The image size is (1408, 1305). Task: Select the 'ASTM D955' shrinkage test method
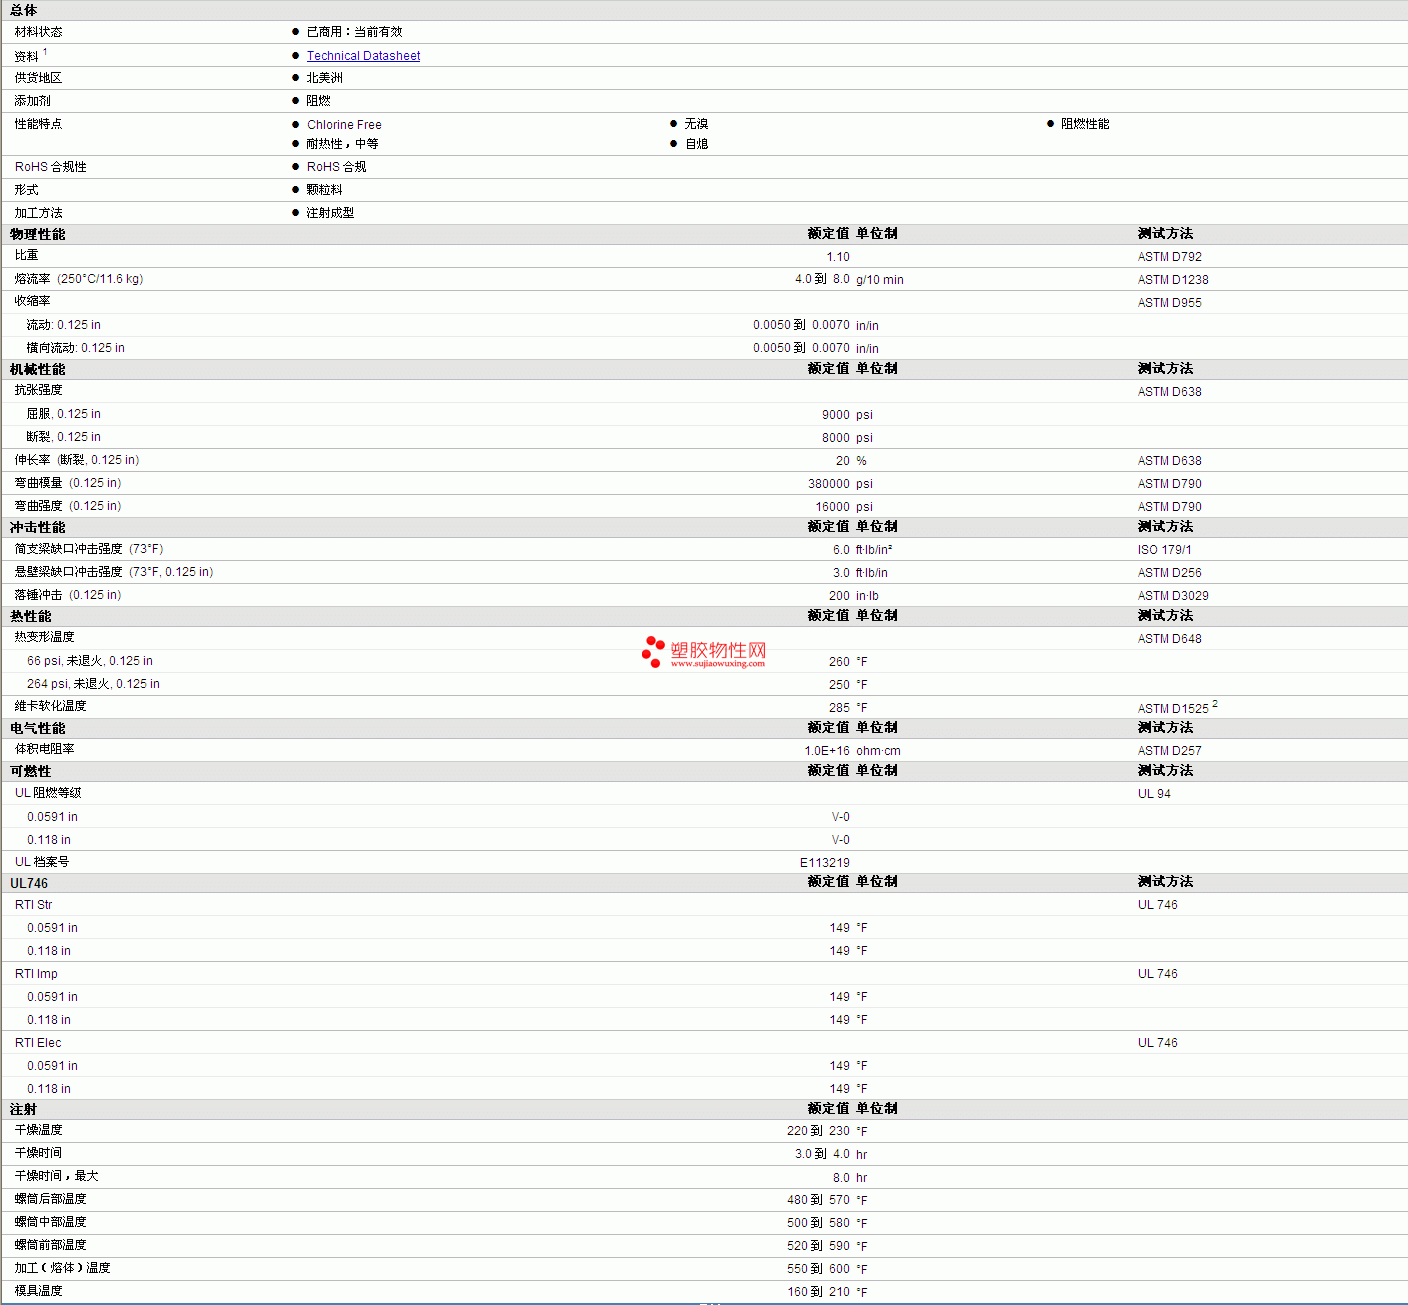(x=1170, y=303)
